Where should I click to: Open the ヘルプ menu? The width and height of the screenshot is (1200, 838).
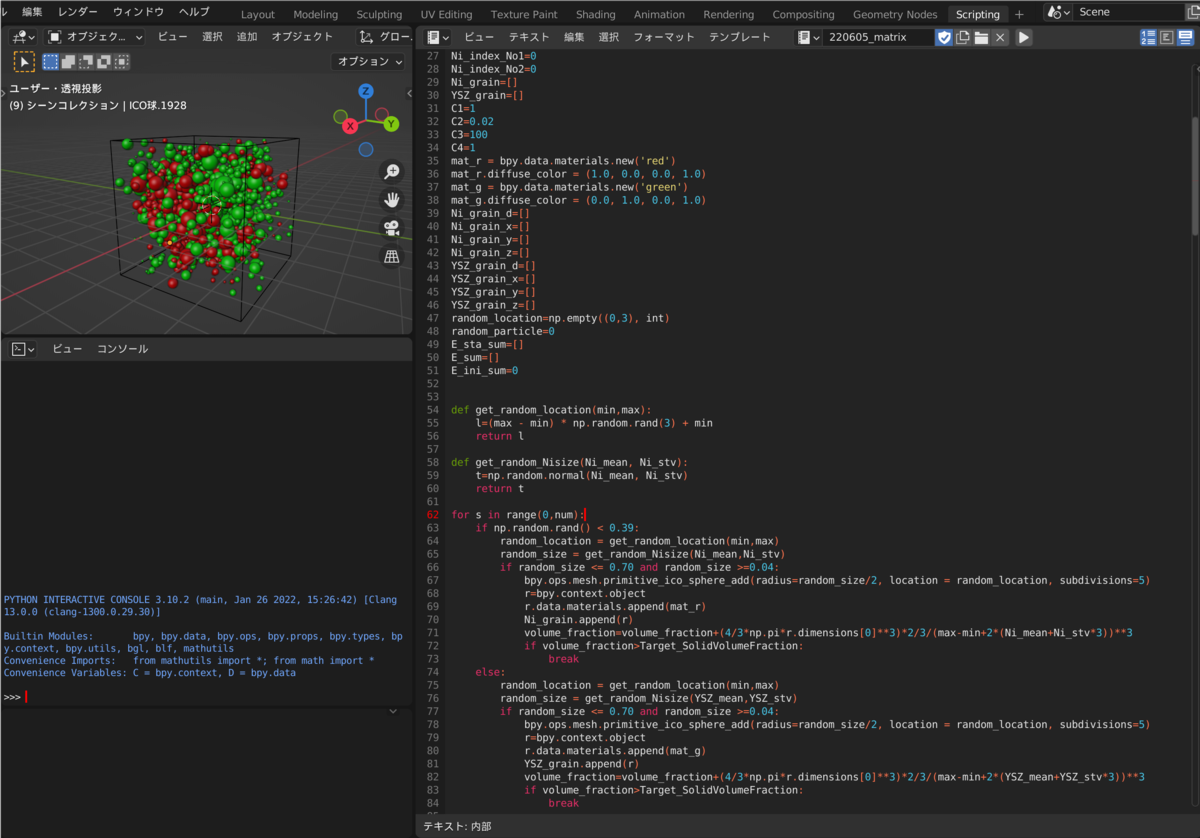click(194, 12)
